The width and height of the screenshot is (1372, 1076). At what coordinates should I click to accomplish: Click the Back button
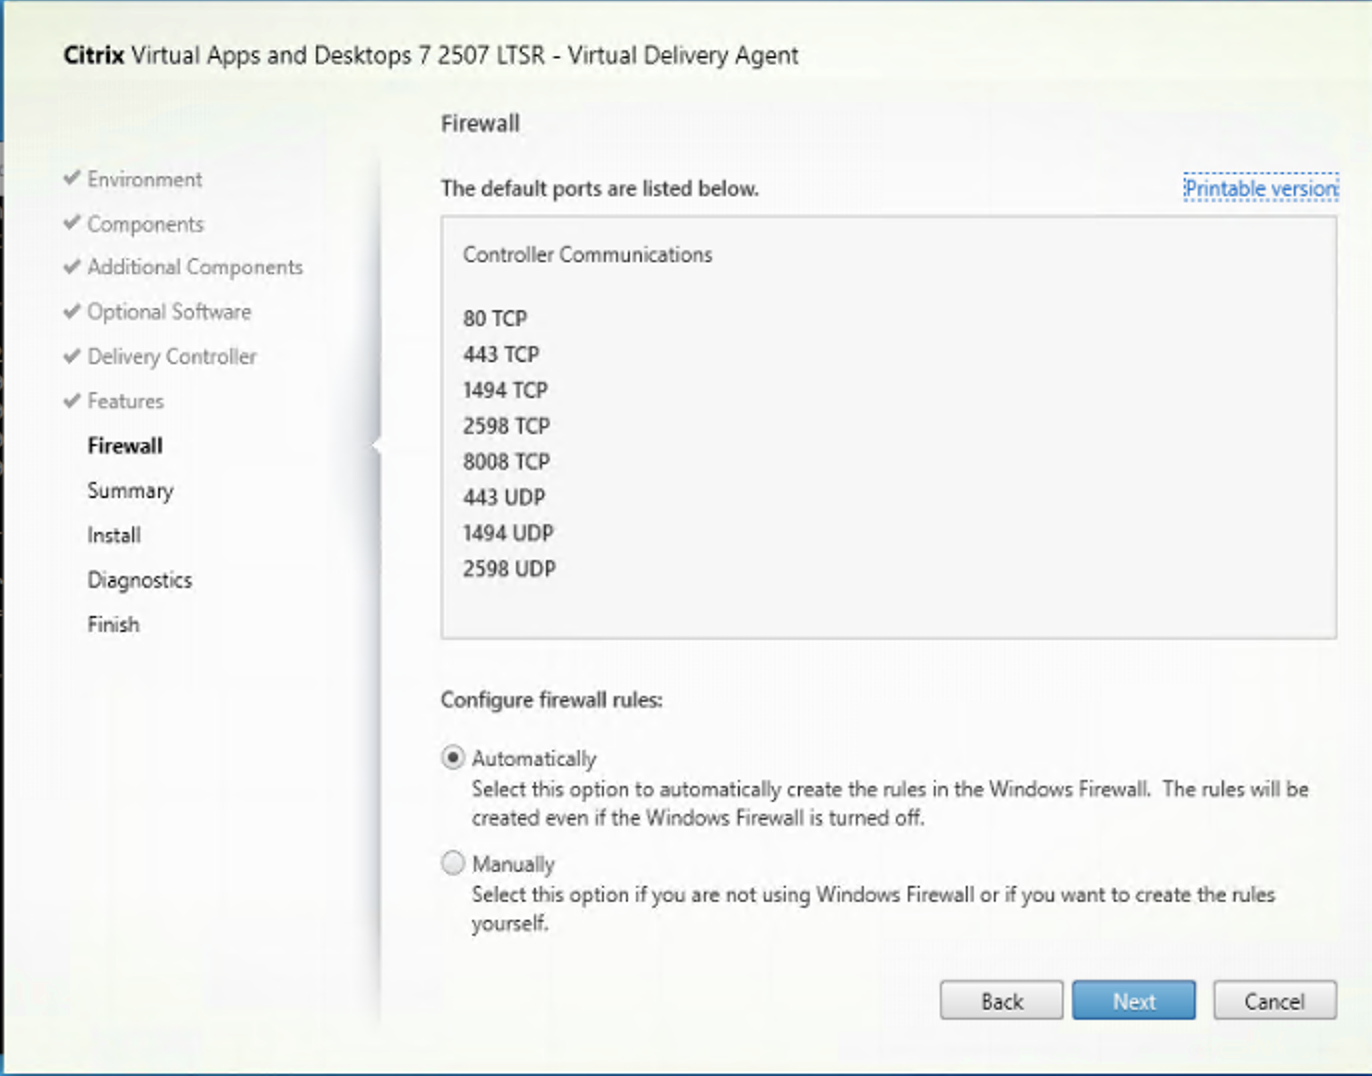click(x=1001, y=1000)
